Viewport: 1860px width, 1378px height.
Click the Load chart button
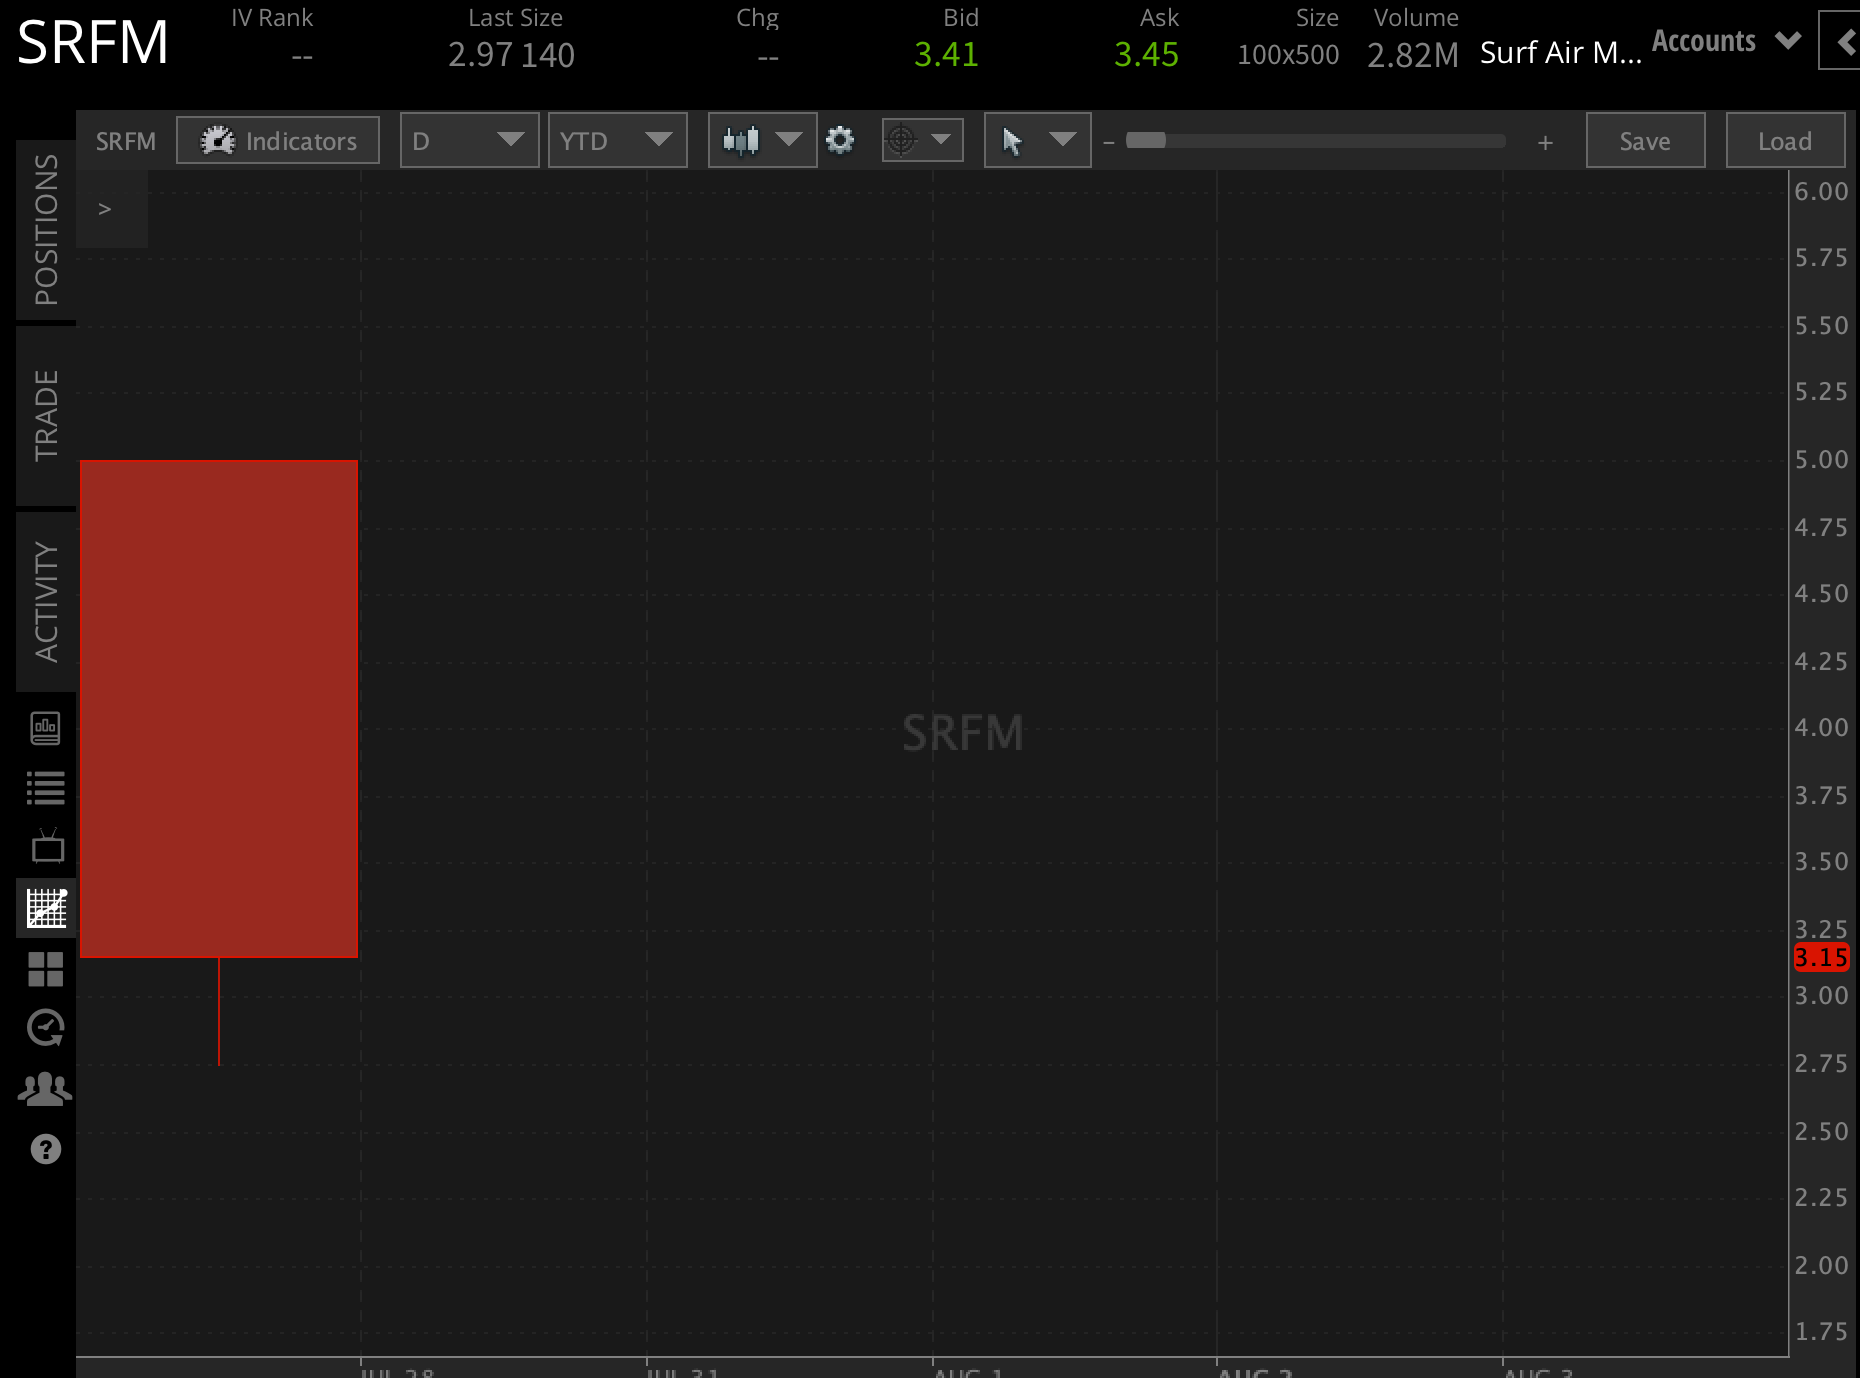point(1785,140)
